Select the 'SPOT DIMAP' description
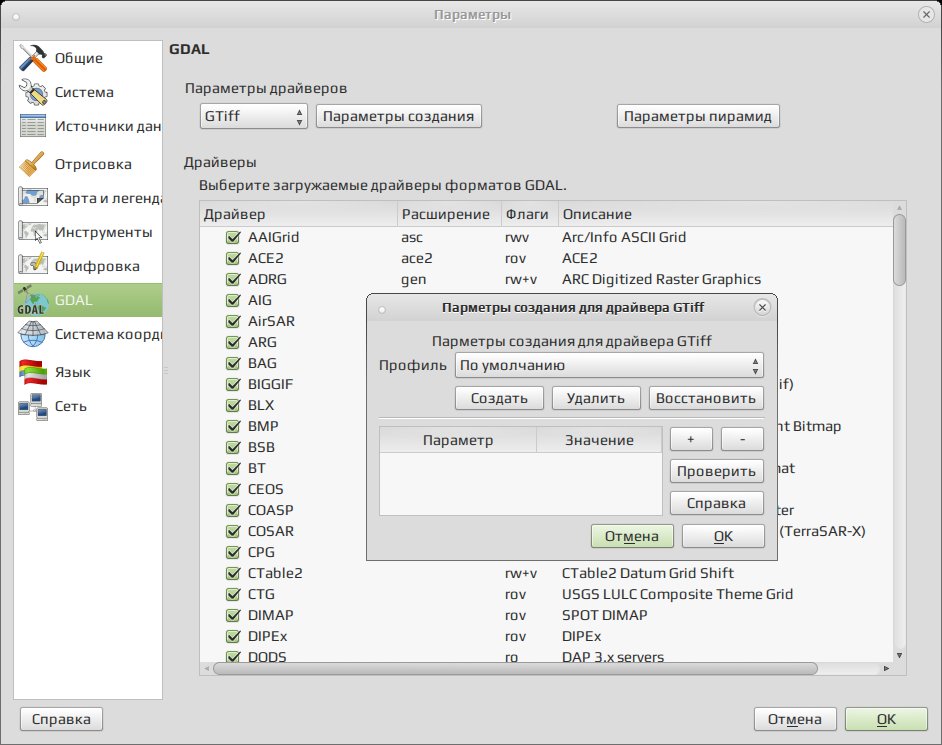Image resolution: width=942 pixels, height=745 pixels. pos(604,615)
